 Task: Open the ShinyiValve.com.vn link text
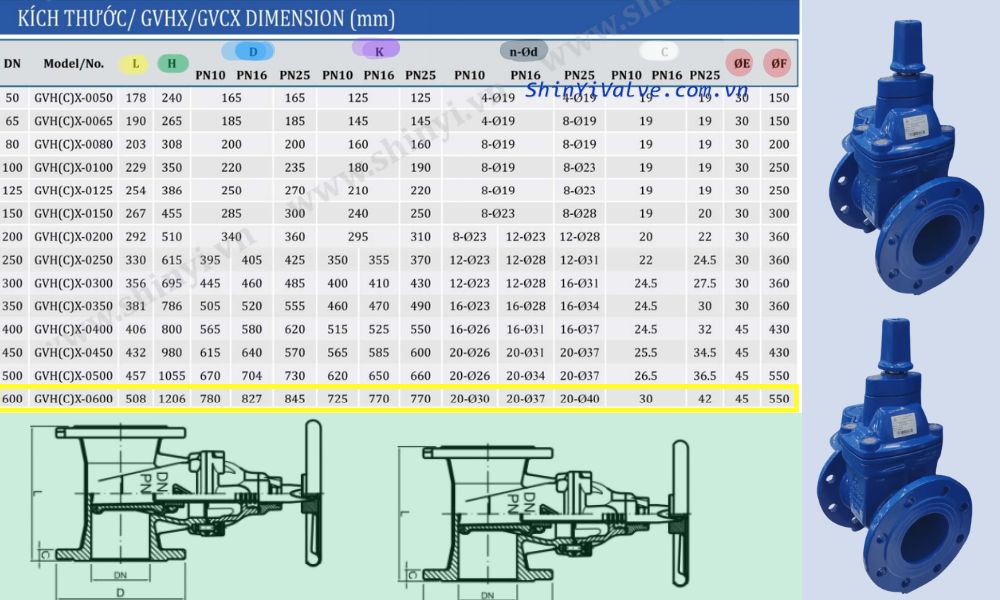click(636, 90)
